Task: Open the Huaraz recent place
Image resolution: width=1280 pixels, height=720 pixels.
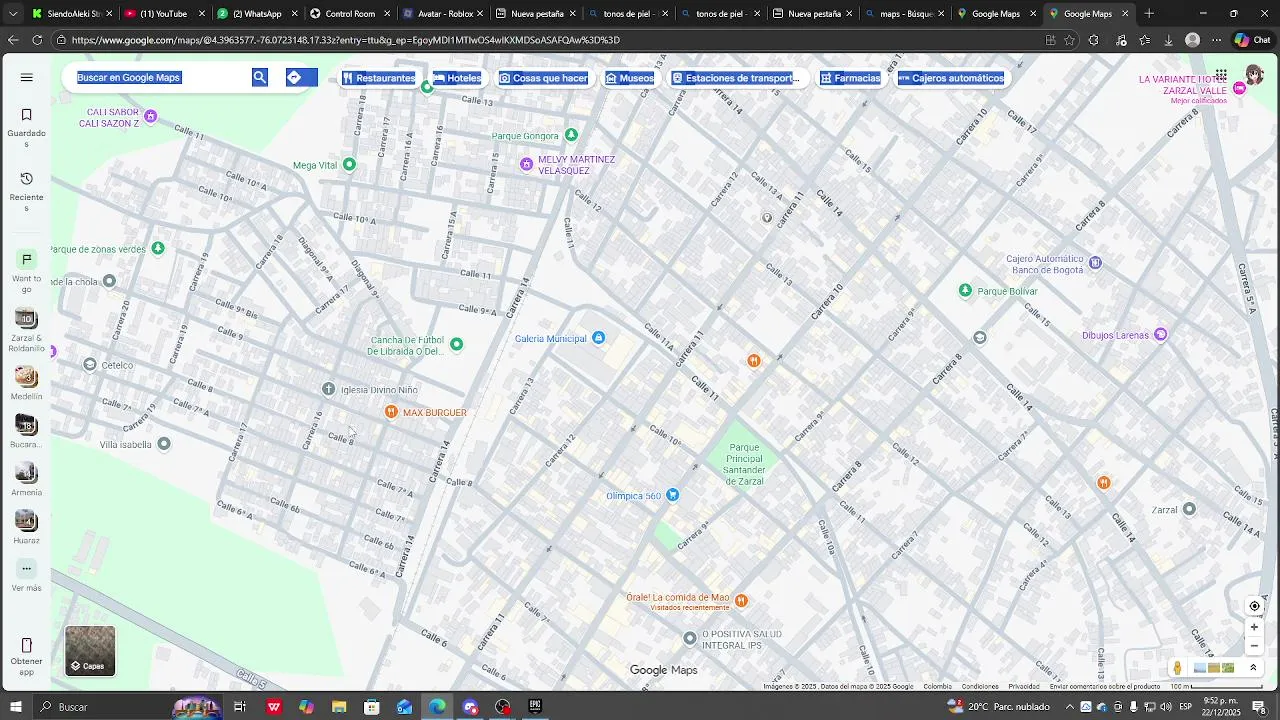Action: pyautogui.click(x=27, y=527)
